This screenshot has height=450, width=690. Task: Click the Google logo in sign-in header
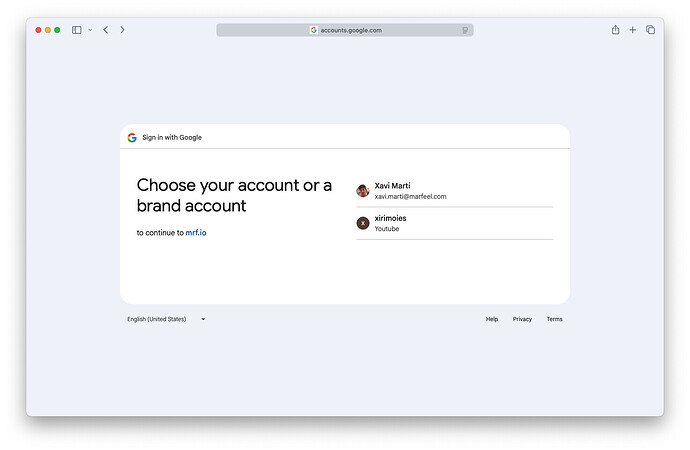[x=132, y=138]
